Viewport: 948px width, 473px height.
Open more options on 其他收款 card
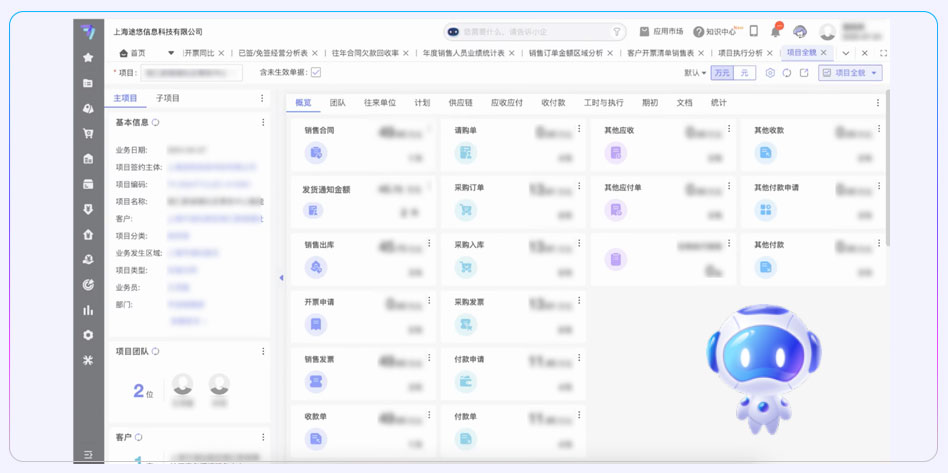pyautogui.click(x=878, y=129)
